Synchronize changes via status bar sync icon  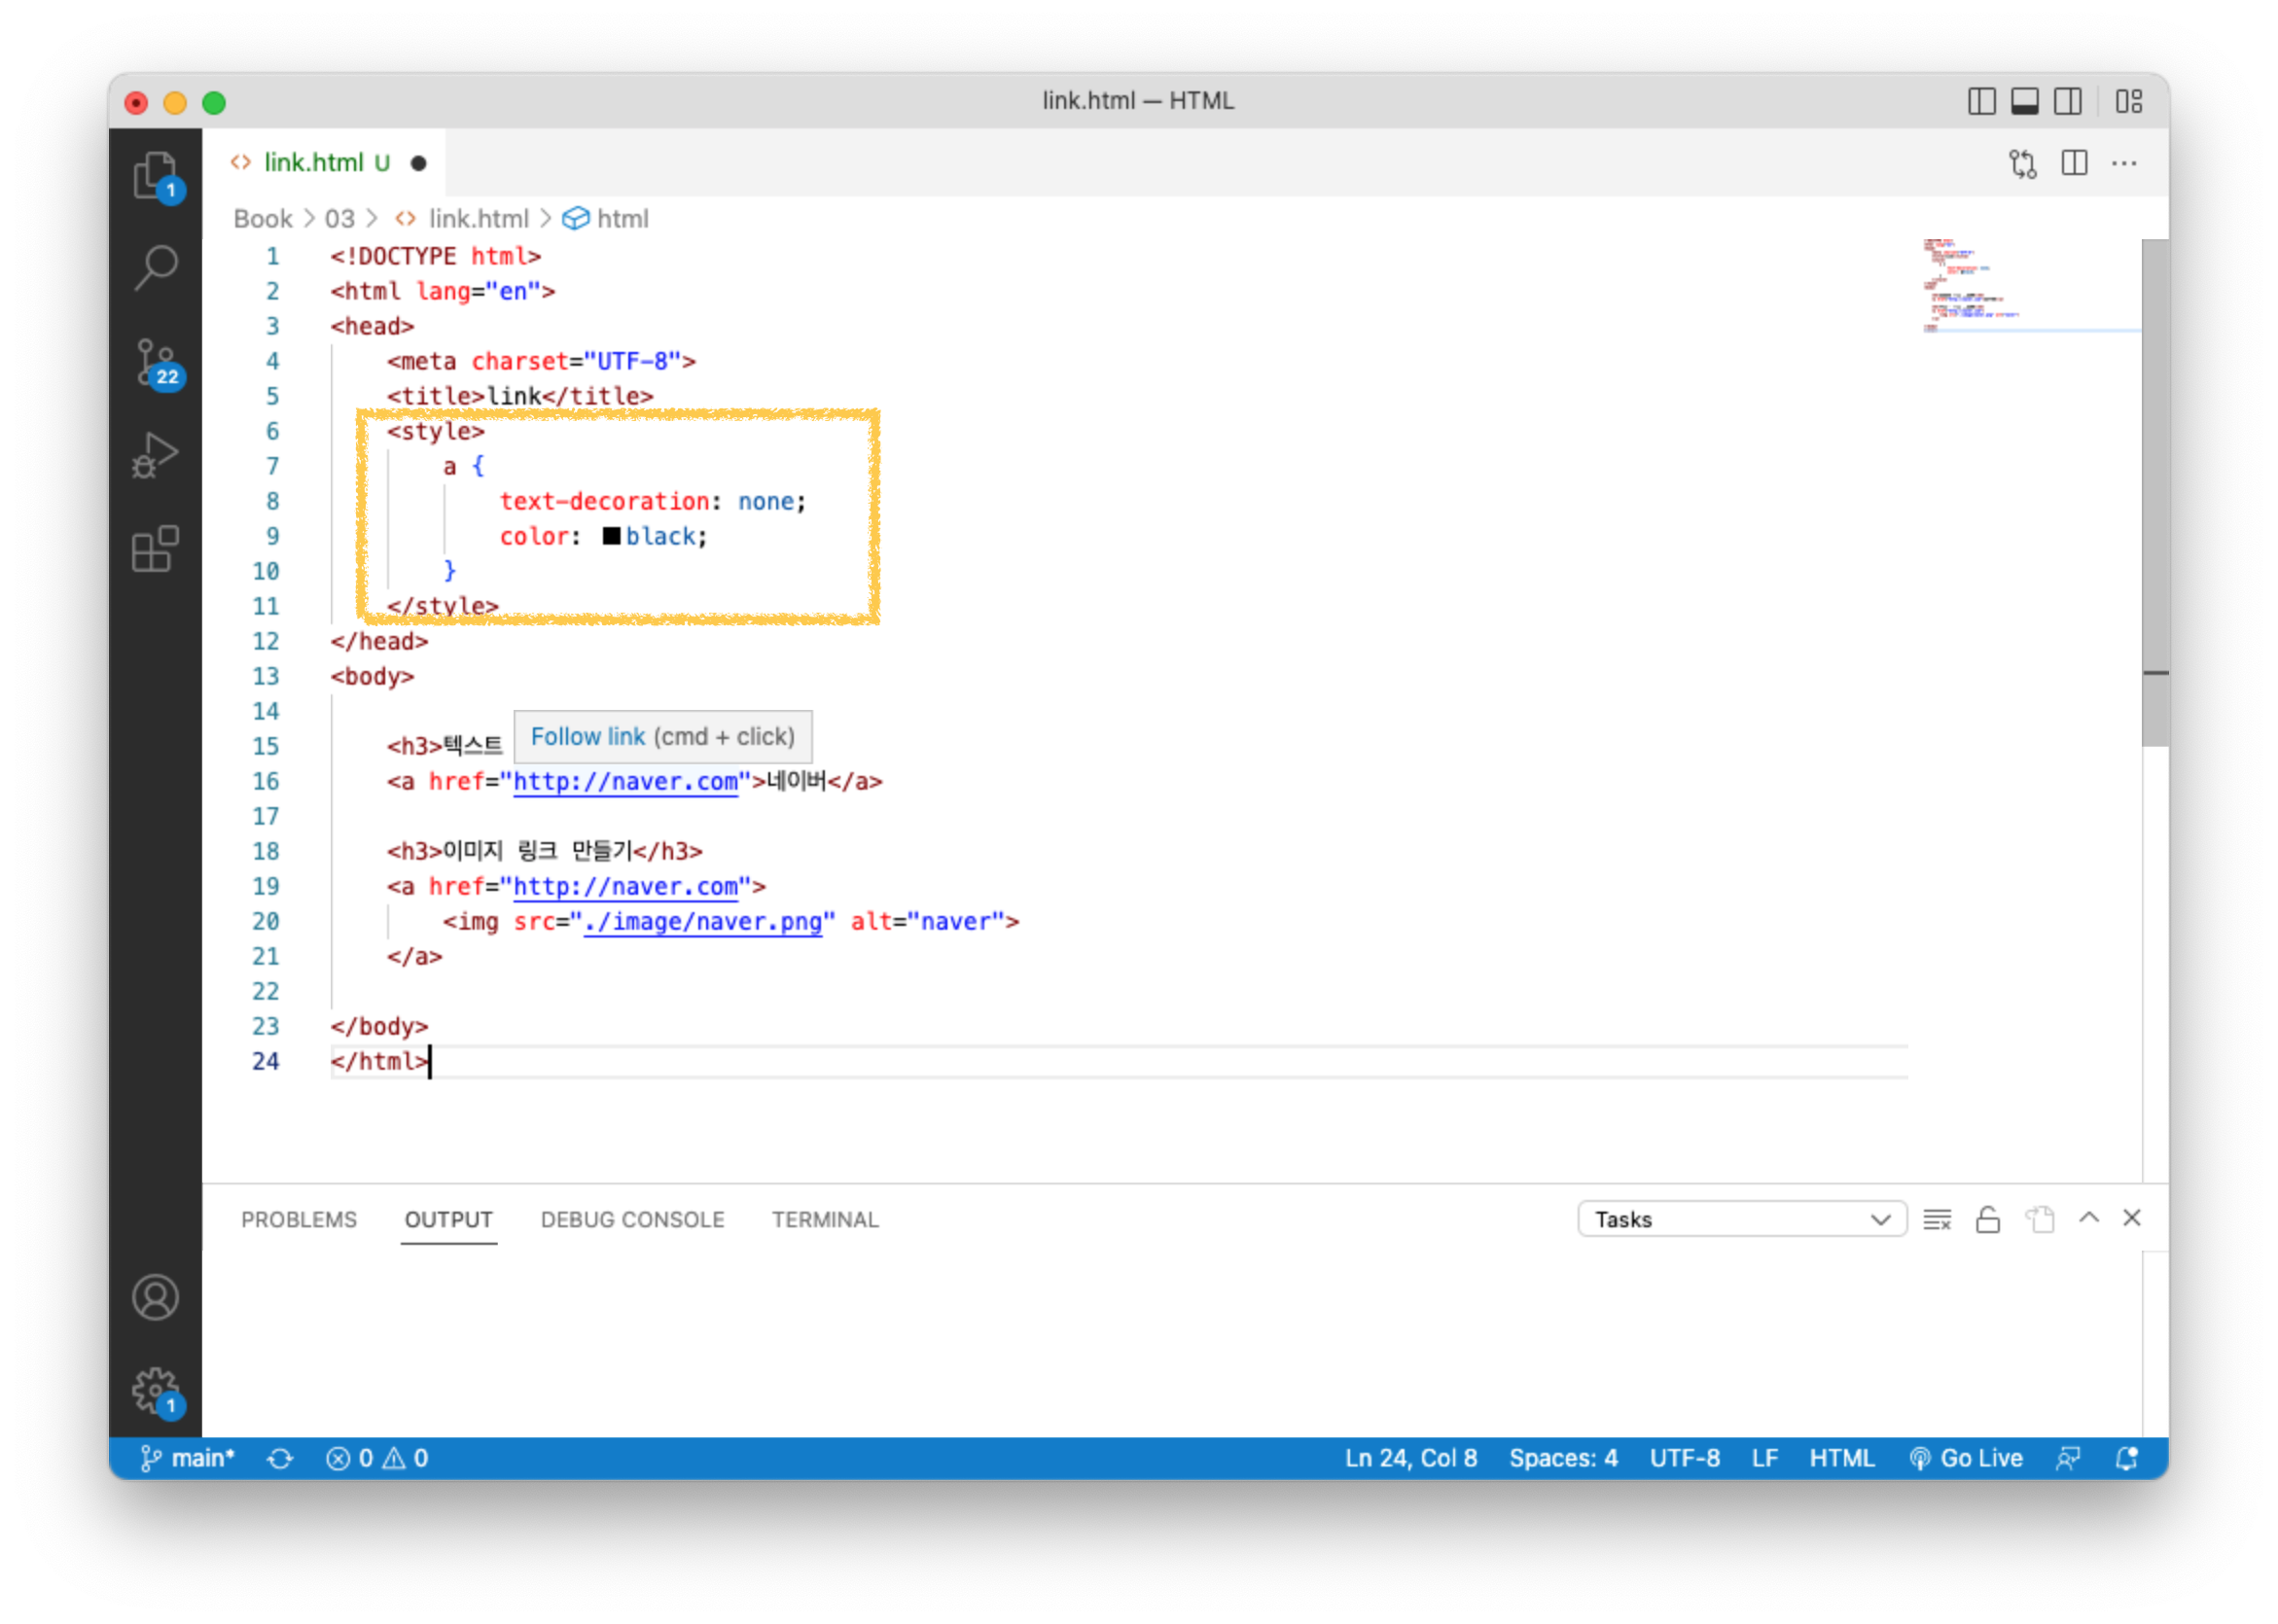[x=280, y=1459]
